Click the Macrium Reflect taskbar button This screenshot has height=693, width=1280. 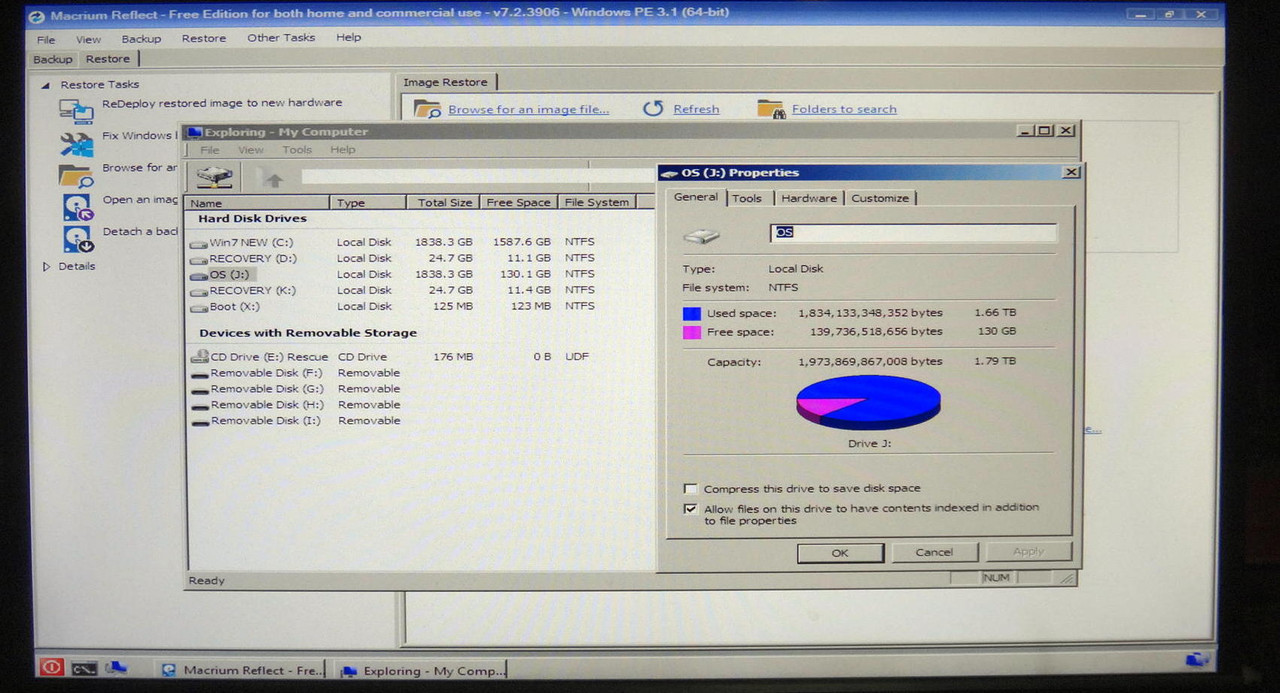(x=243, y=670)
